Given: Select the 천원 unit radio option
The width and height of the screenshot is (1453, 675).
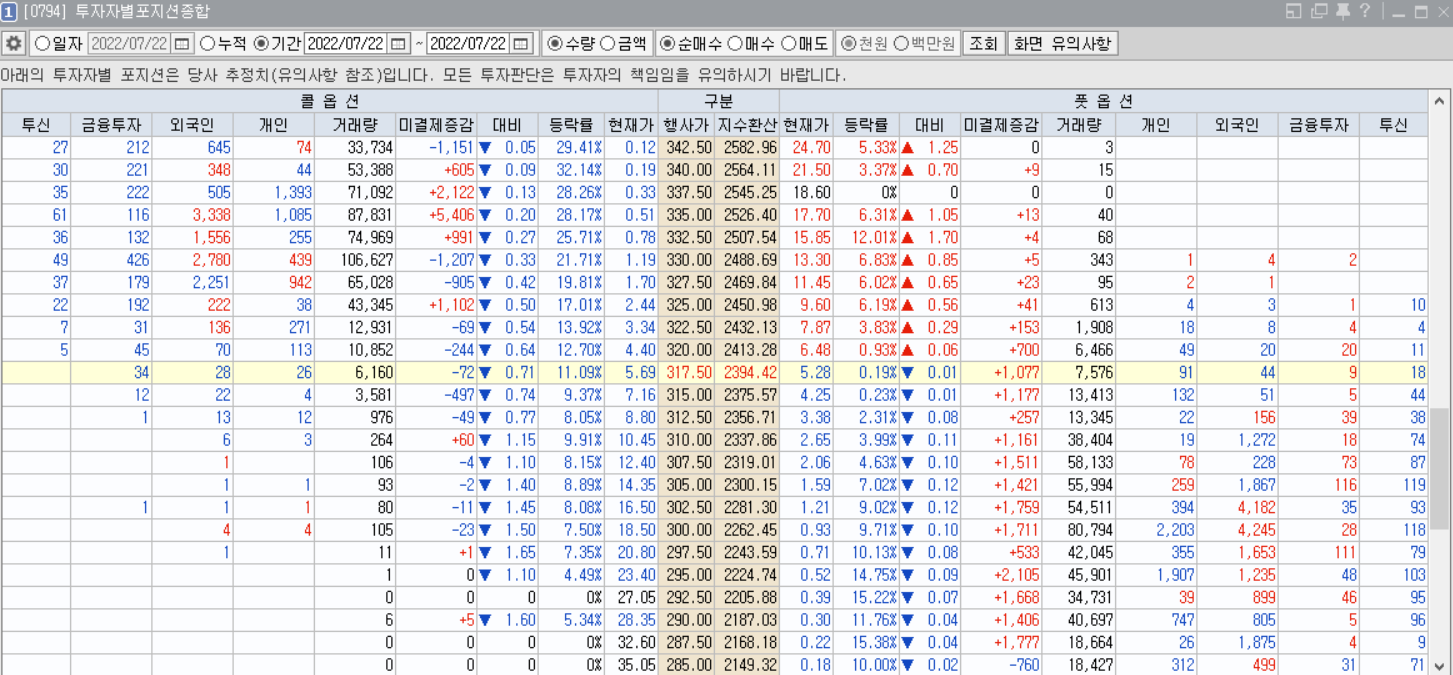Looking at the screenshot, I should [x=864, y=44].
